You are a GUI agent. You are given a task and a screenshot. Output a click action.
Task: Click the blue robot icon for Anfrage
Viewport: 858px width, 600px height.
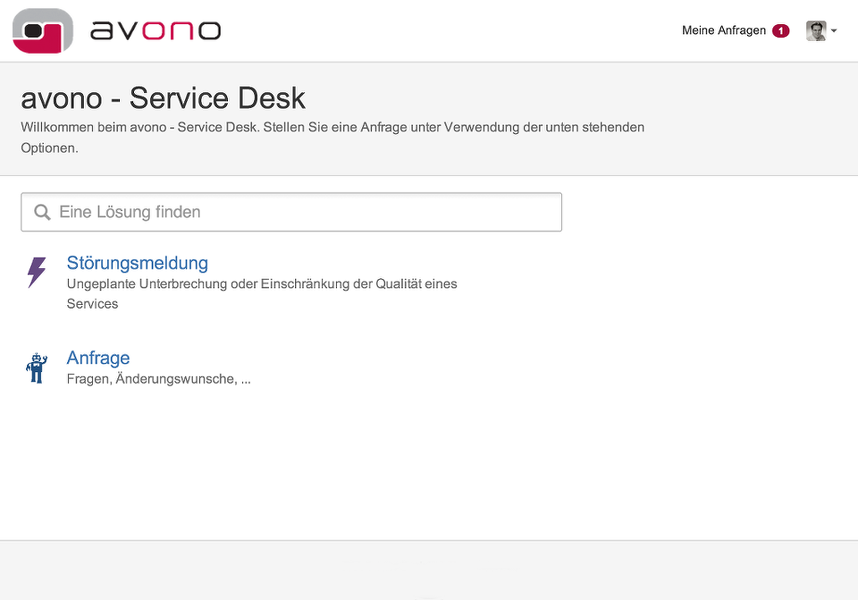point(36,368)
